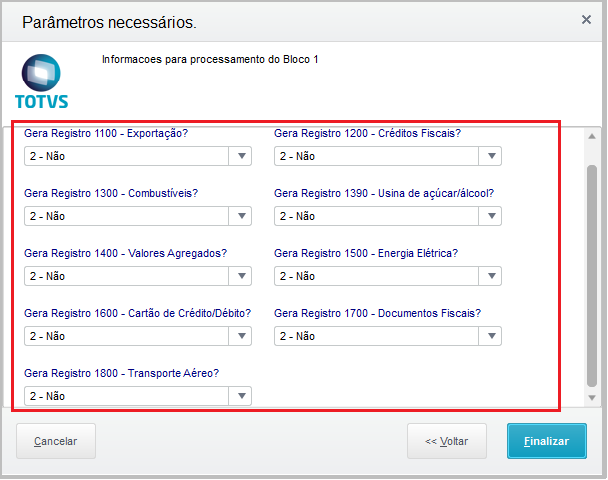608x480 pixels.
Task: Open the Registro 1800 Transporte Aéreo dropdown
Action: pos(241,396)
